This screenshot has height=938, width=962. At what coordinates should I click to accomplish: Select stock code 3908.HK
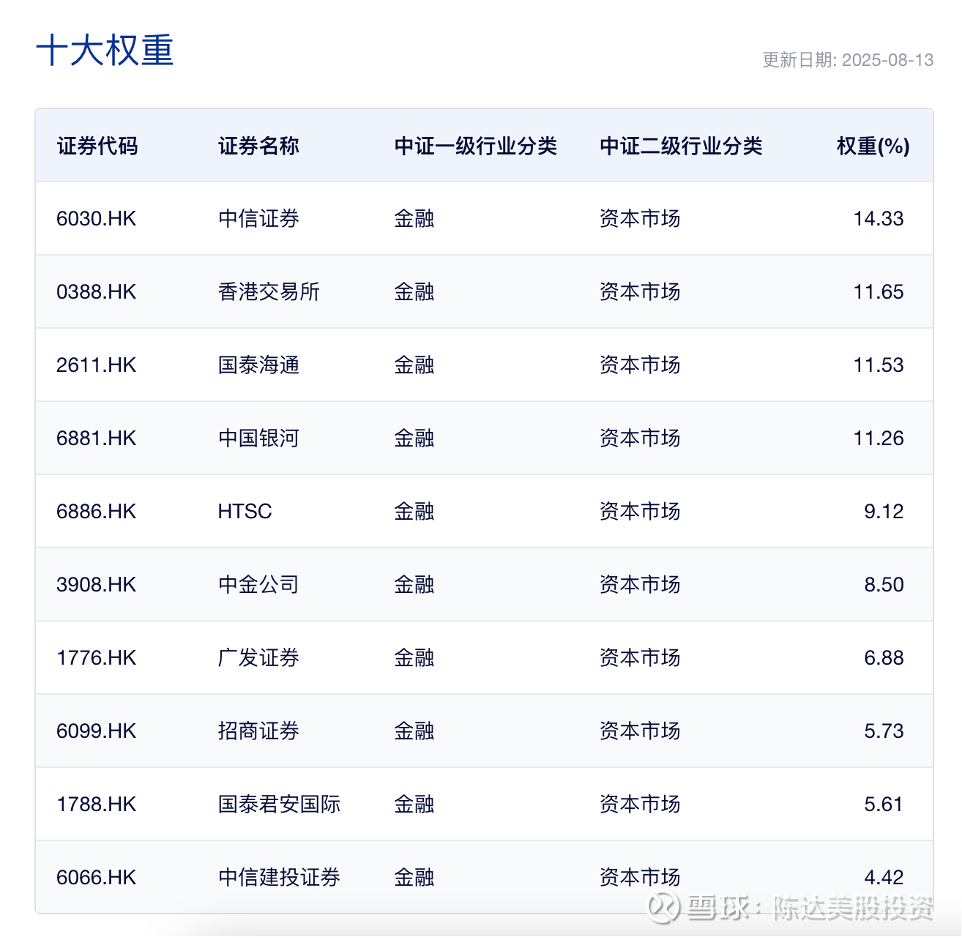click(96, 584)
